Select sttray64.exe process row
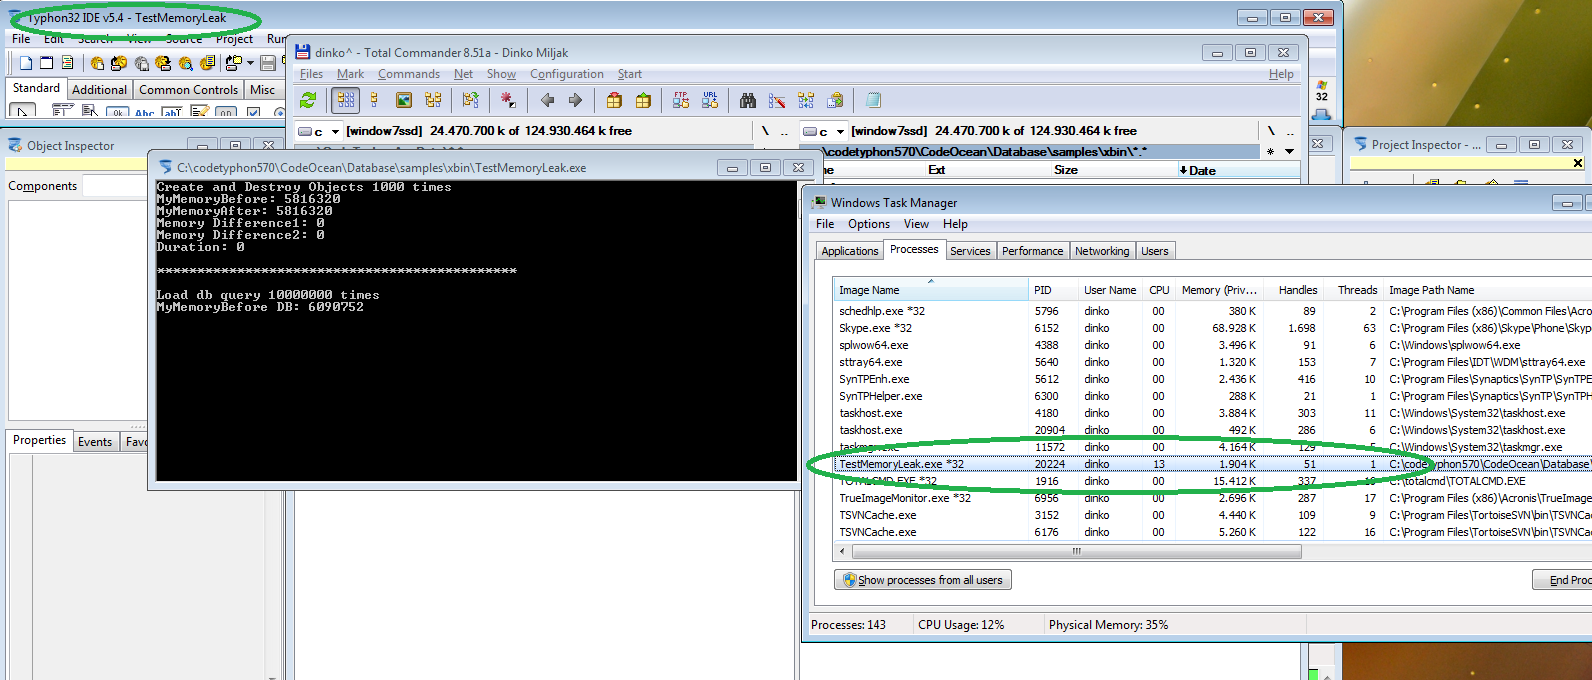The height and width of the screenshot is (680, 1592). click(x=1213, y=362)
